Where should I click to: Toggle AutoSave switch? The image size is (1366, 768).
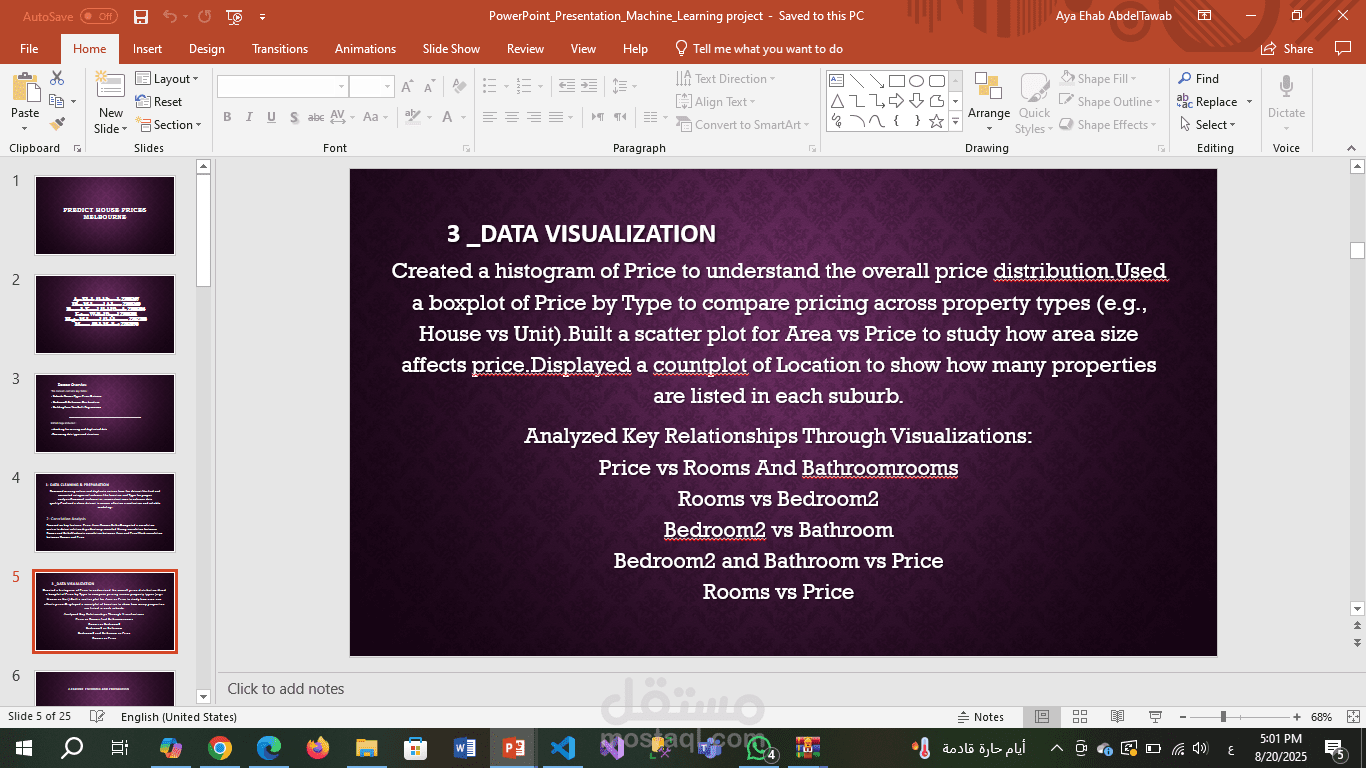(x=98, y=16)
